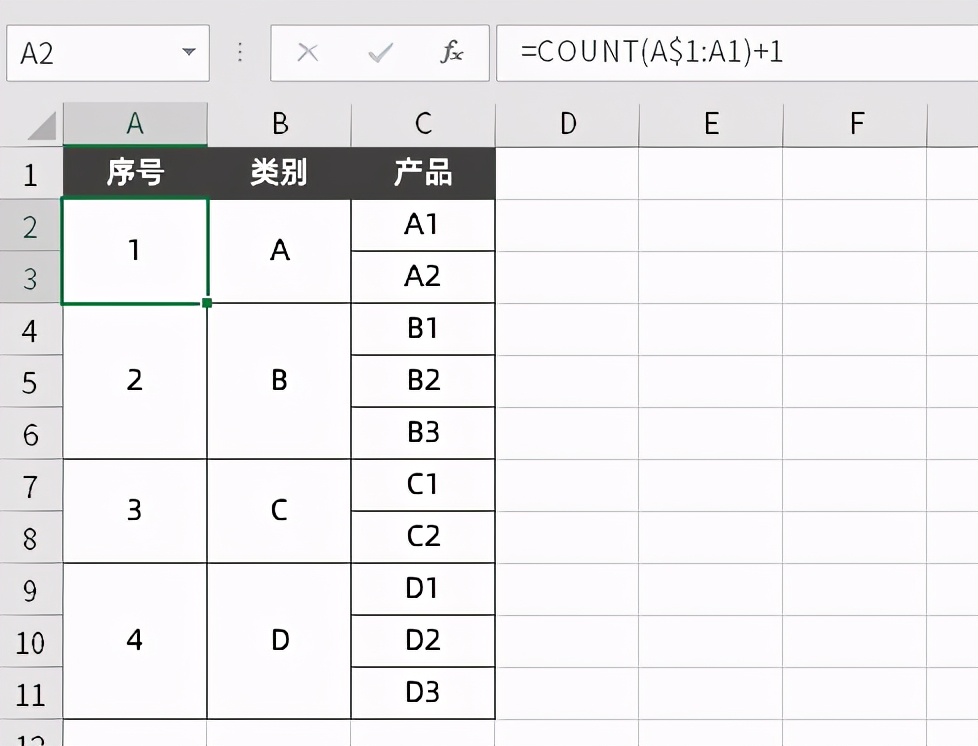The width and height of the screenshot is (978, 746).
Task: Select row 5 header
Action: coord(31,382)
